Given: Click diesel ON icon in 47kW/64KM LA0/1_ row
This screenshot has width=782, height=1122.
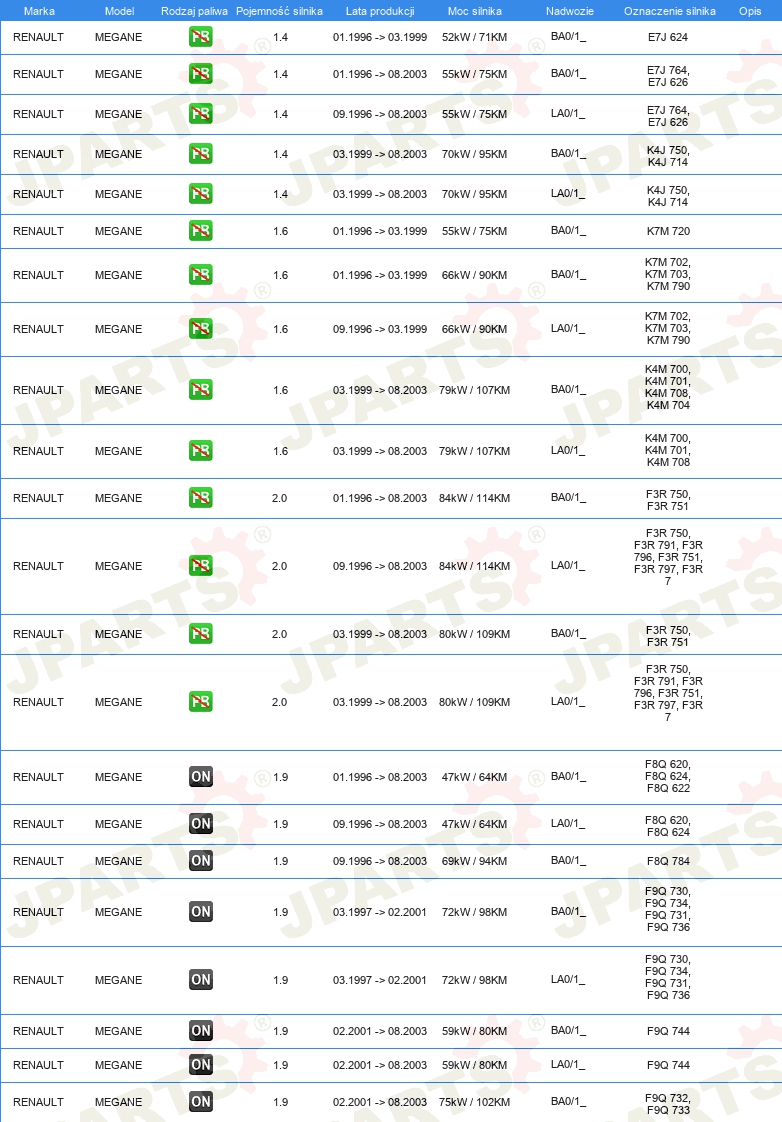Looking at the screenshot, I should (200, 824).
